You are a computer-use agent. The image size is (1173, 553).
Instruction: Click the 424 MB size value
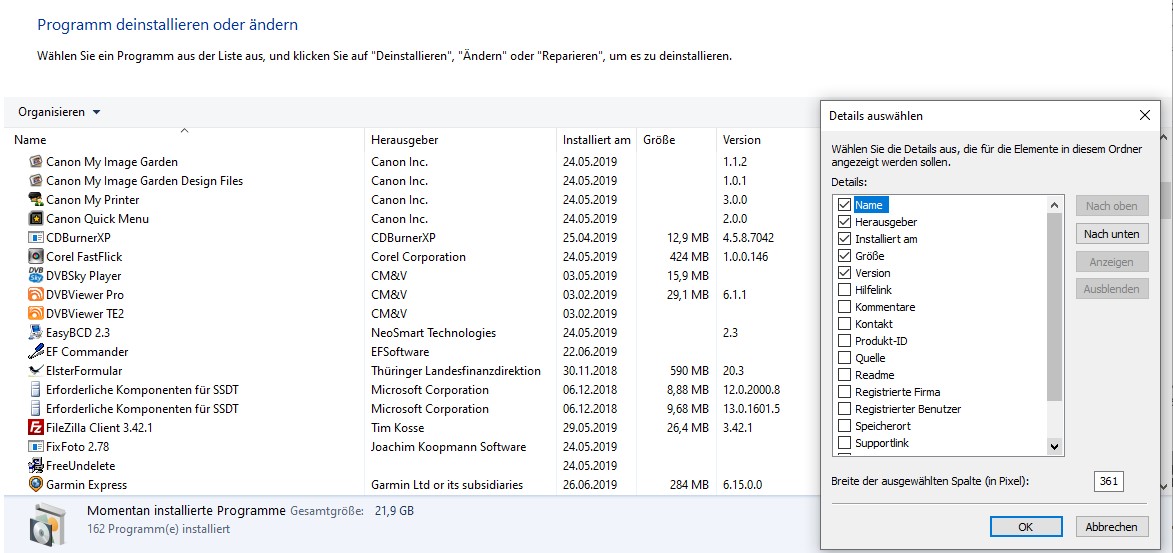[689, 257]
